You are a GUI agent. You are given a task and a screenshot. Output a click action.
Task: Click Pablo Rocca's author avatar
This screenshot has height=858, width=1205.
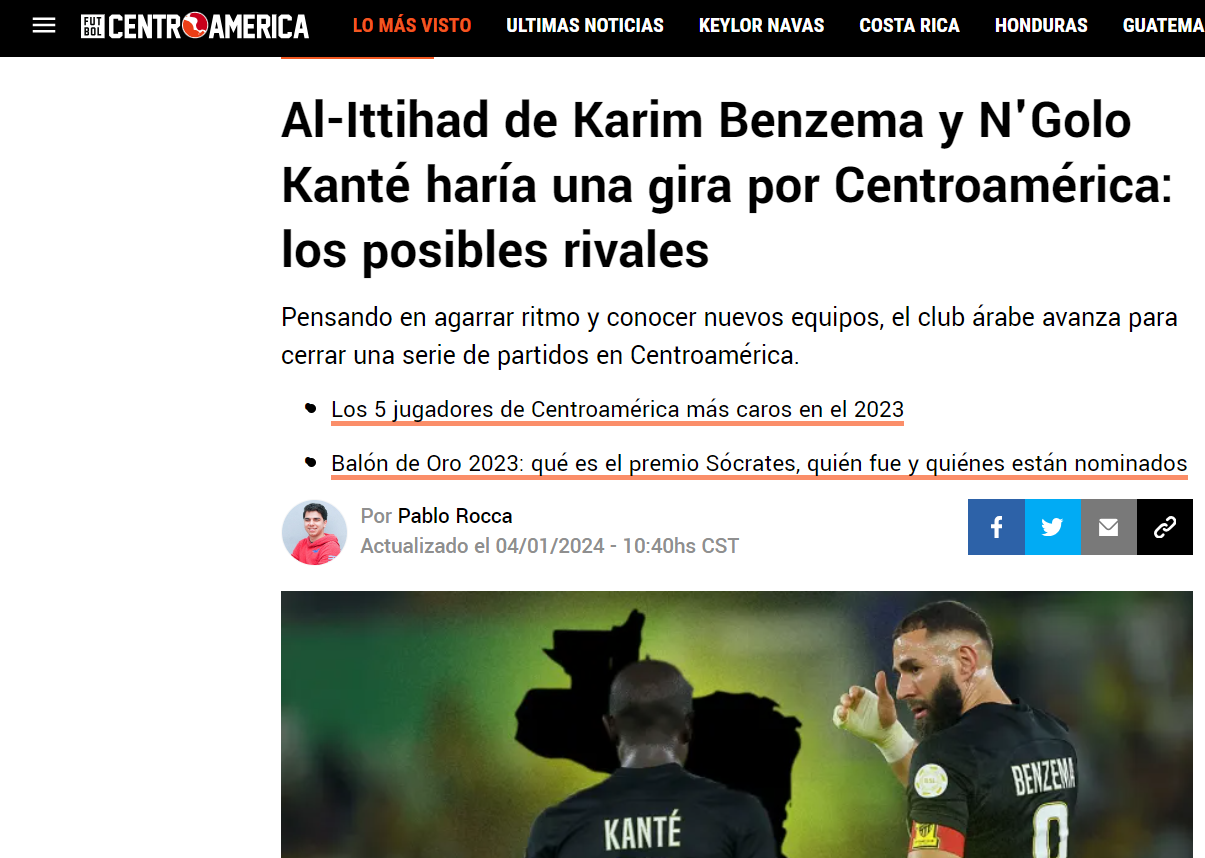pyautogui.click(x=314, y=533)
